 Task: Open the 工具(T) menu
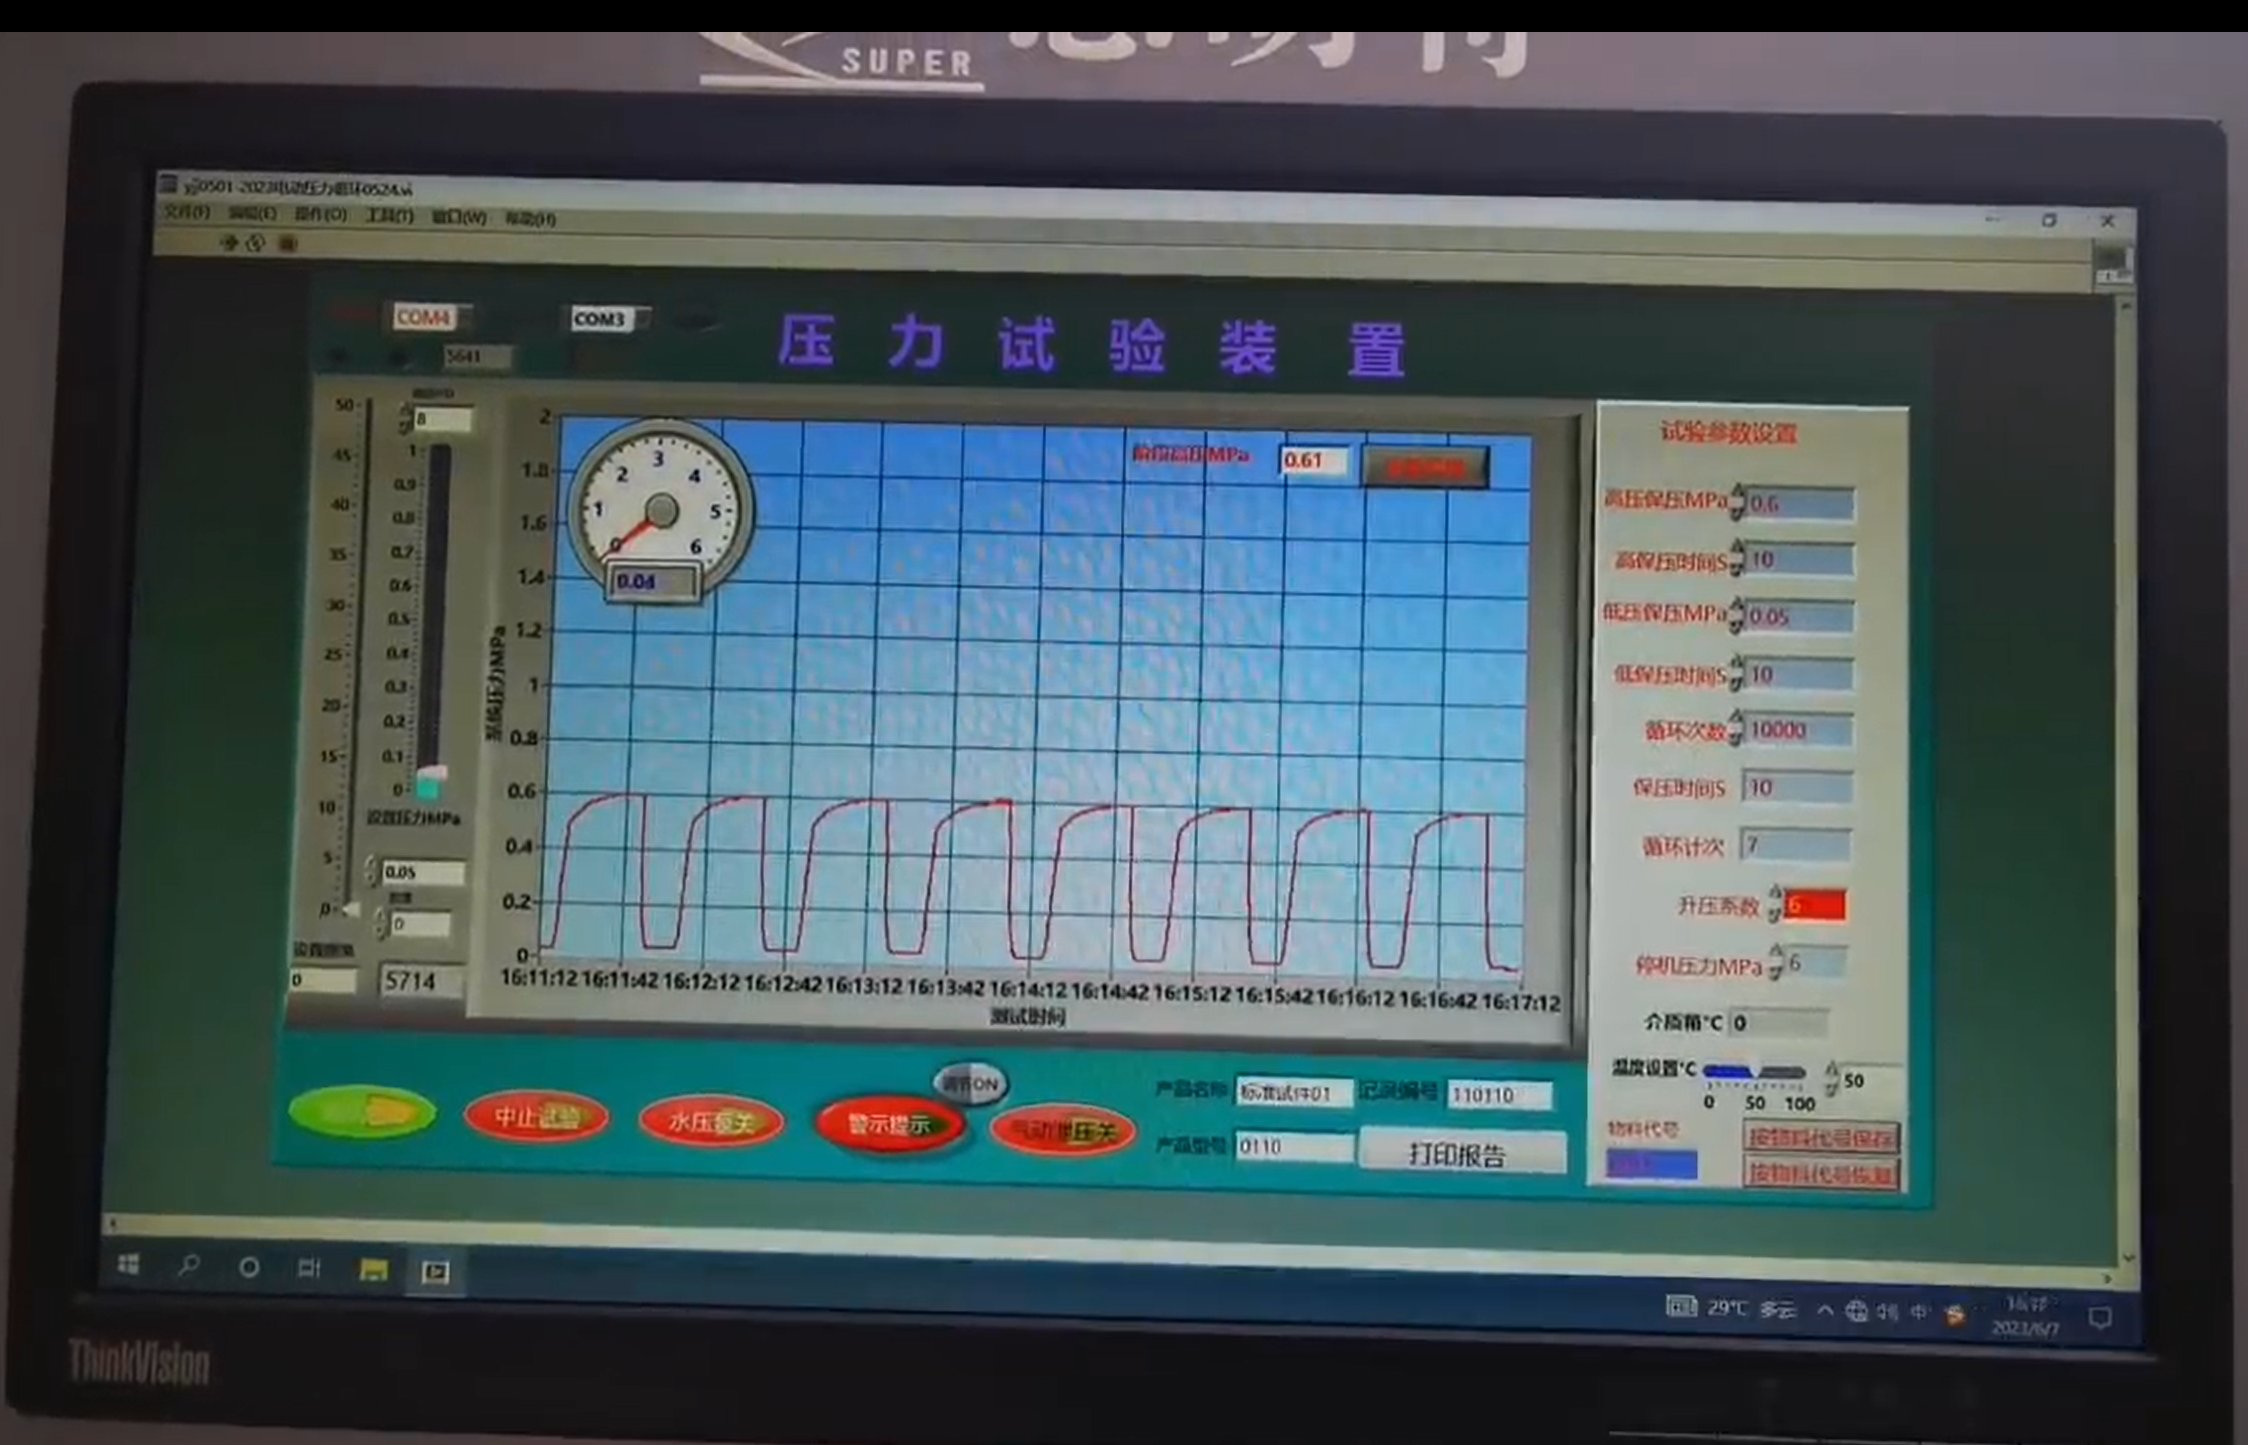tap(388, 215)
